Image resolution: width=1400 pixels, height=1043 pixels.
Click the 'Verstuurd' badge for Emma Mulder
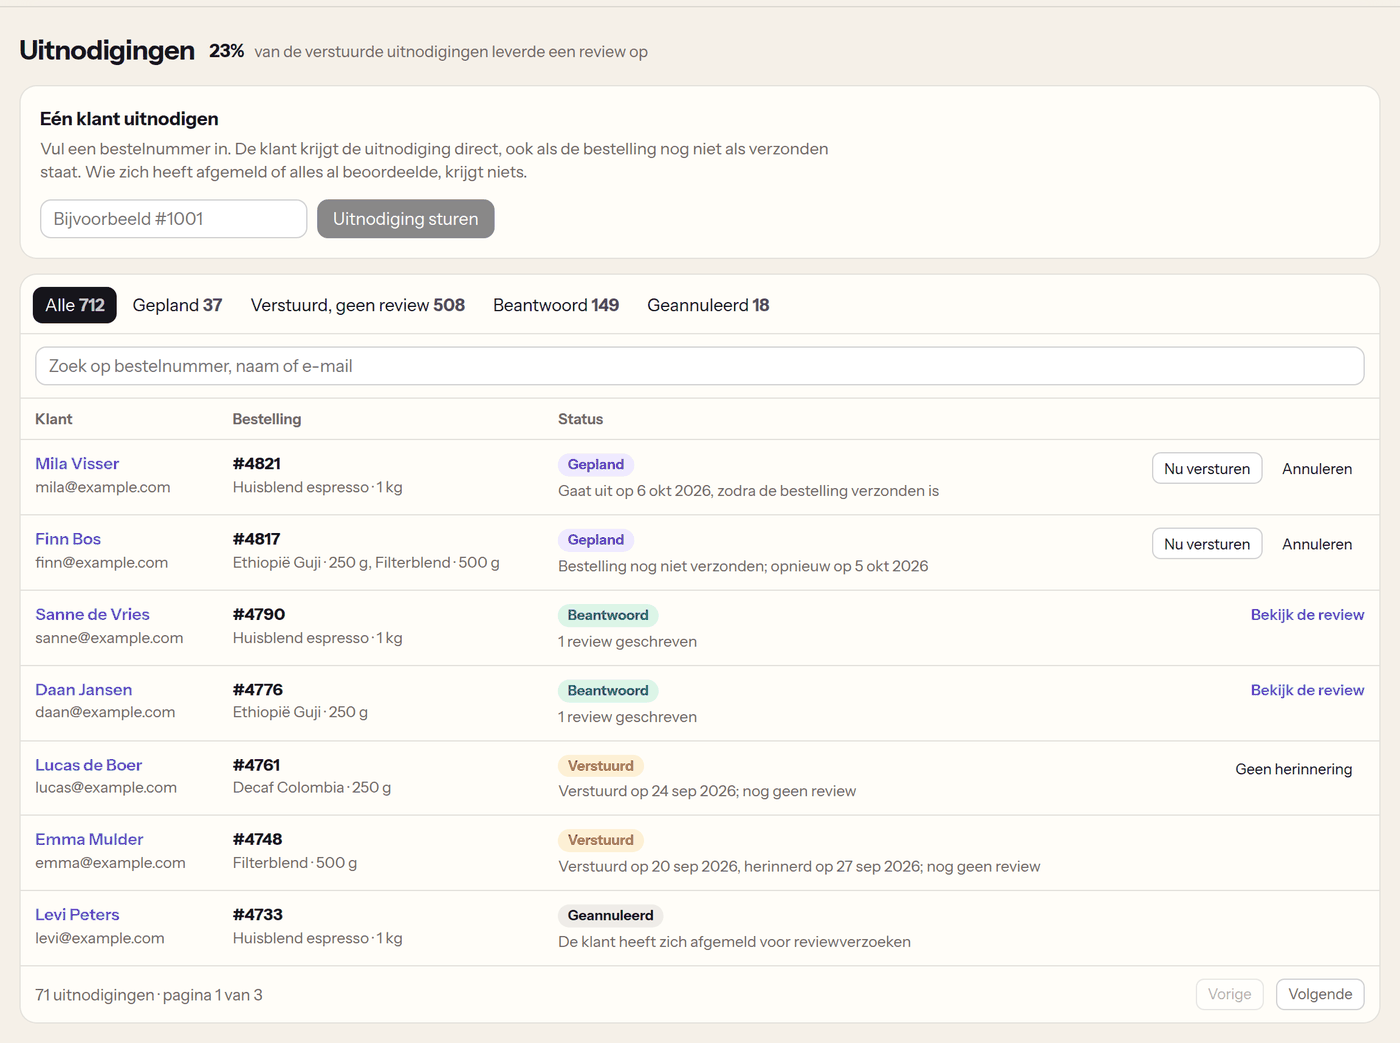point(601,840)
